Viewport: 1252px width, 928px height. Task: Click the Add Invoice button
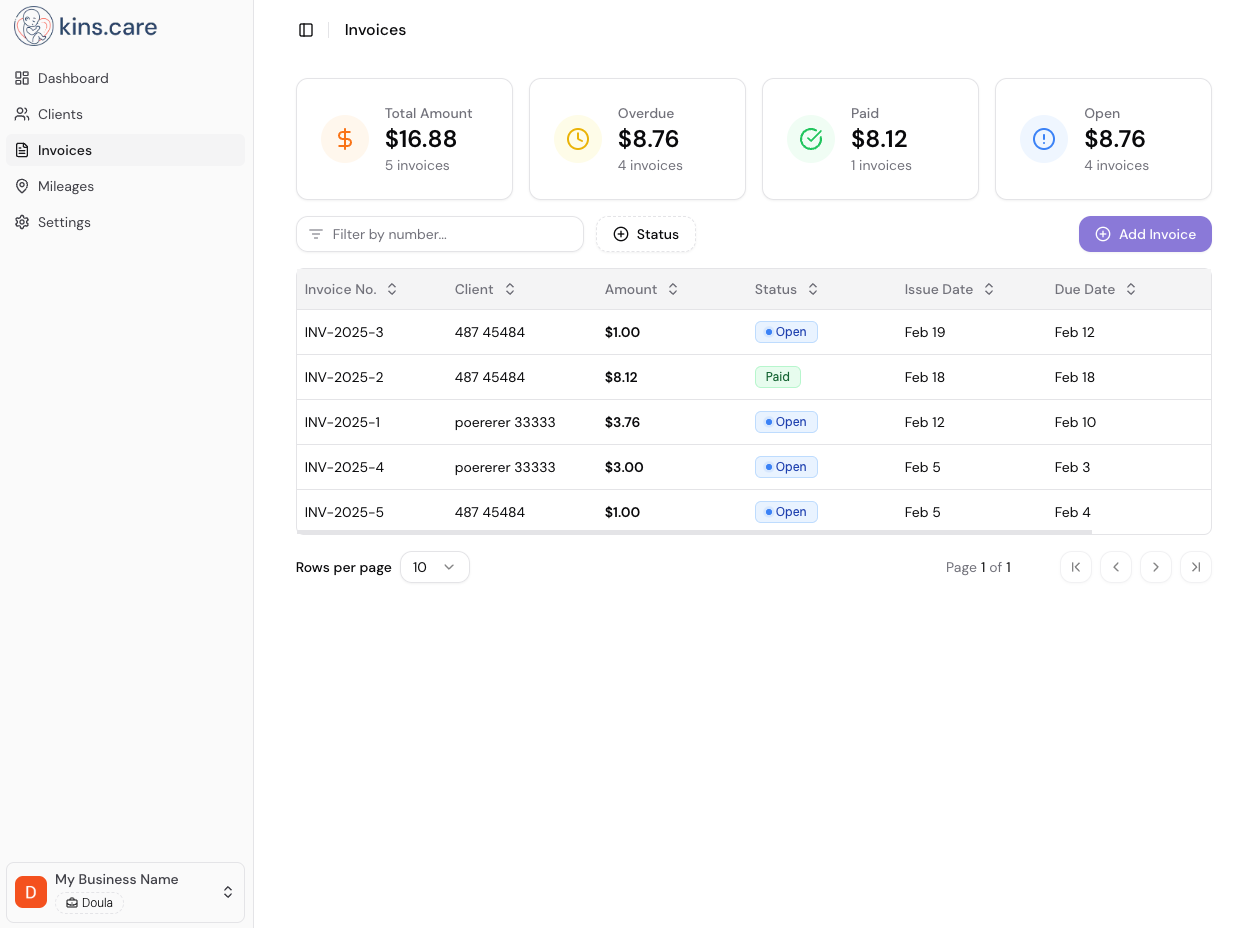(1145, 234)
